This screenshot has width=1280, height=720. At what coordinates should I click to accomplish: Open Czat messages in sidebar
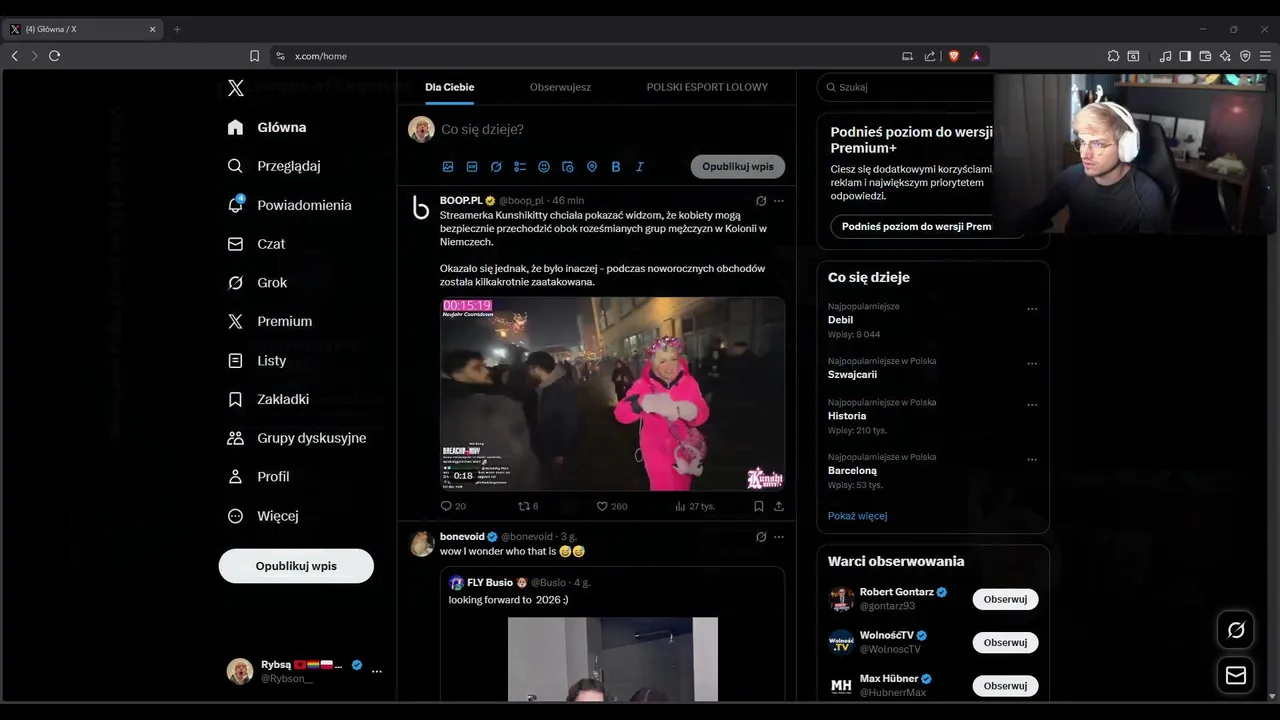pos(256,244)
